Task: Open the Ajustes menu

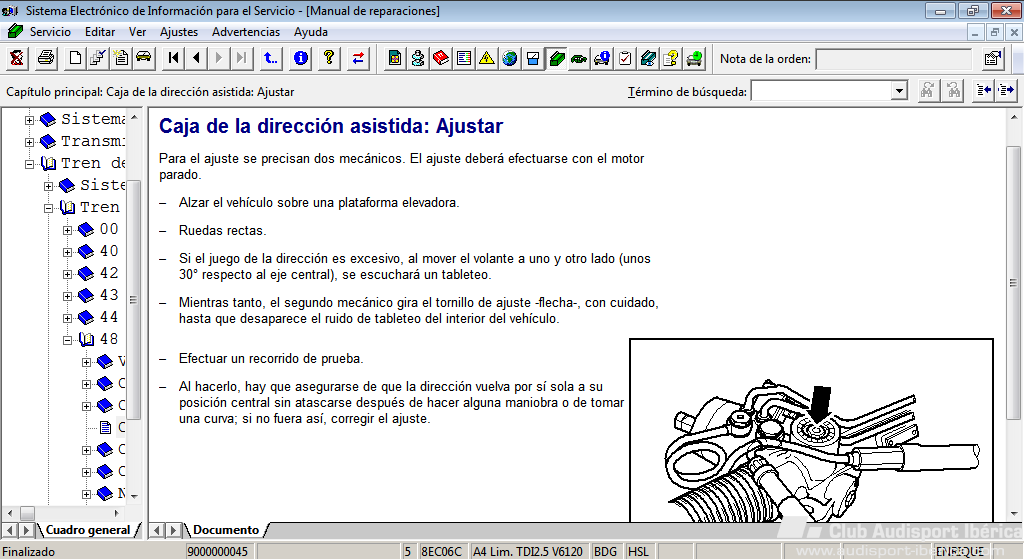Action: (179, 32)
